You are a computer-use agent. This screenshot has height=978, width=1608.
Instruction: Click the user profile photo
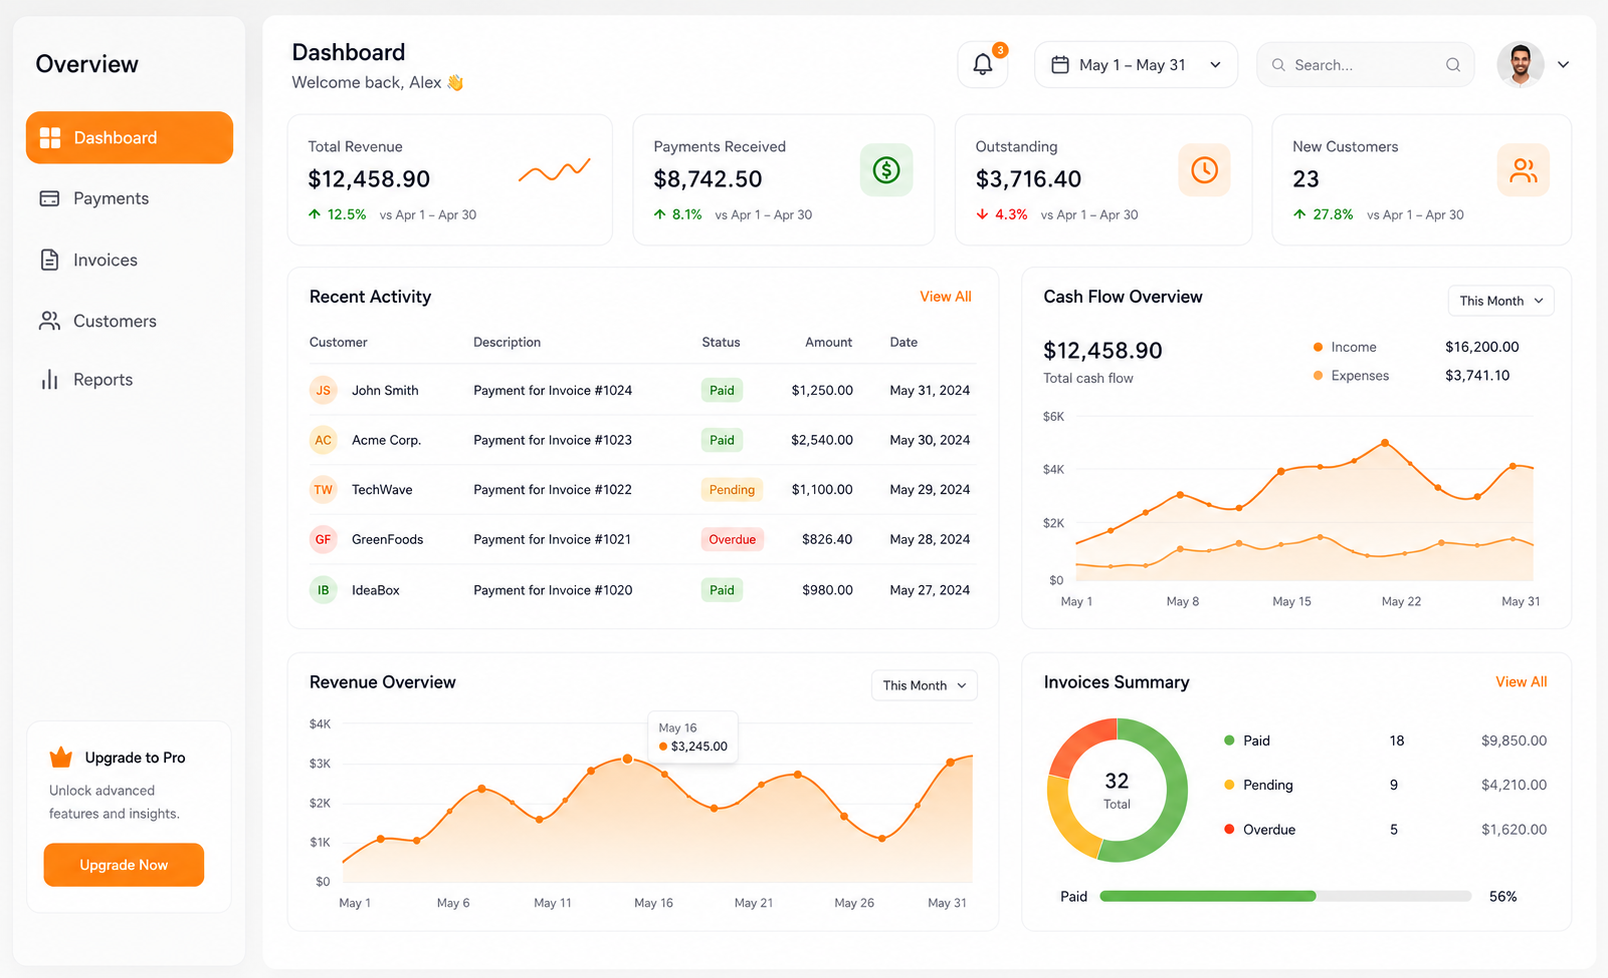1520,65
